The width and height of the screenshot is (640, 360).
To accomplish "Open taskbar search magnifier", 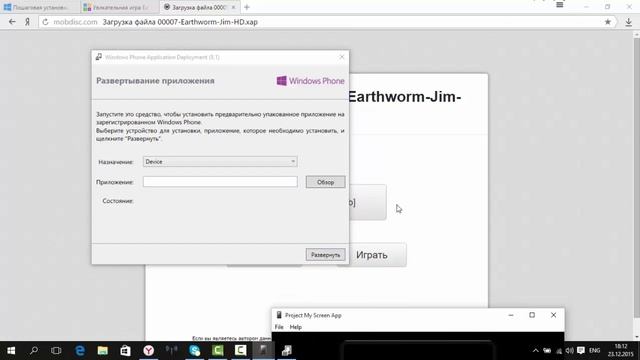I will [34, 351].
